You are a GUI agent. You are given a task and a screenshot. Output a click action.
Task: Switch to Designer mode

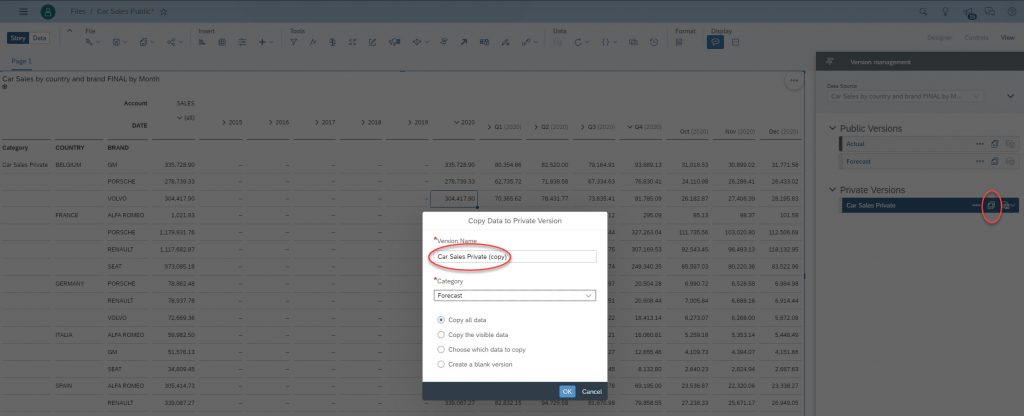click(x=939, y=38)
